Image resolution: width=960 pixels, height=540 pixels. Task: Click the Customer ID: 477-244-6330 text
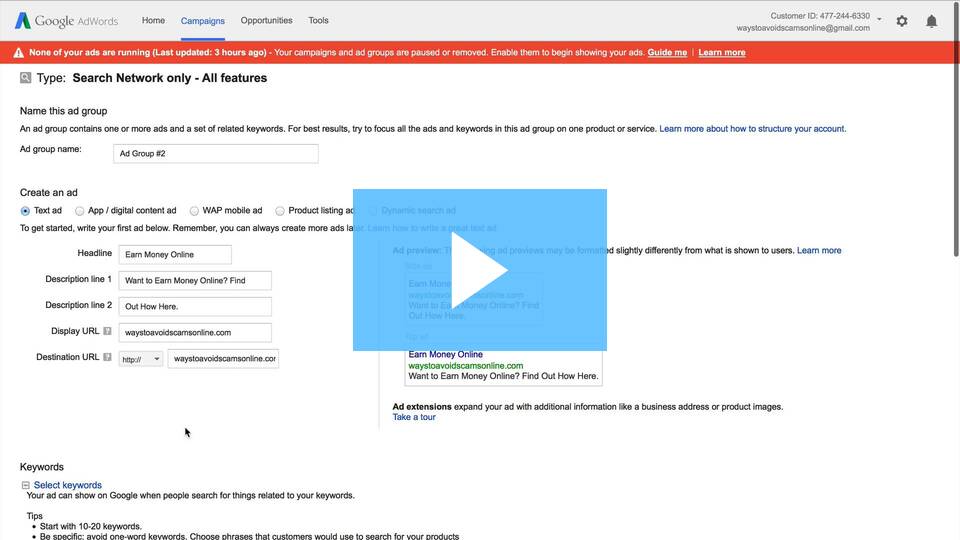coord(820,16)
